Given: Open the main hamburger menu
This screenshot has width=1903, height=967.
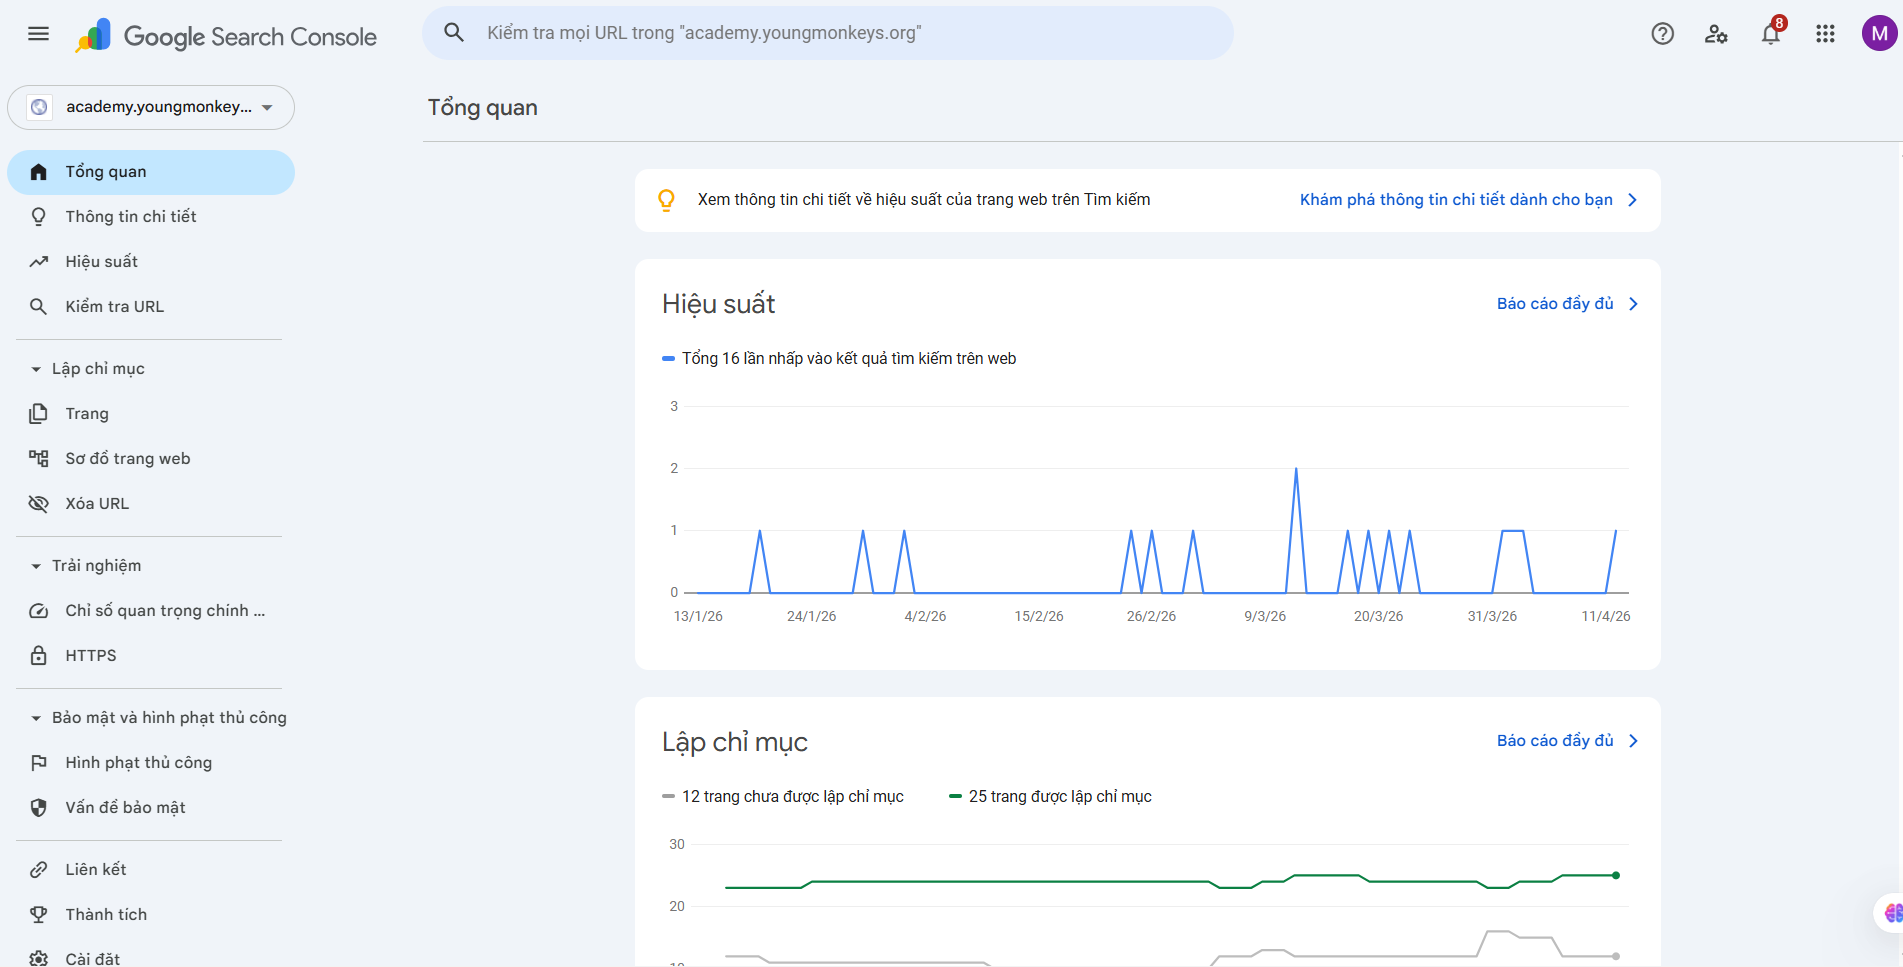Looking at the screenshot, I should (38, 34).
